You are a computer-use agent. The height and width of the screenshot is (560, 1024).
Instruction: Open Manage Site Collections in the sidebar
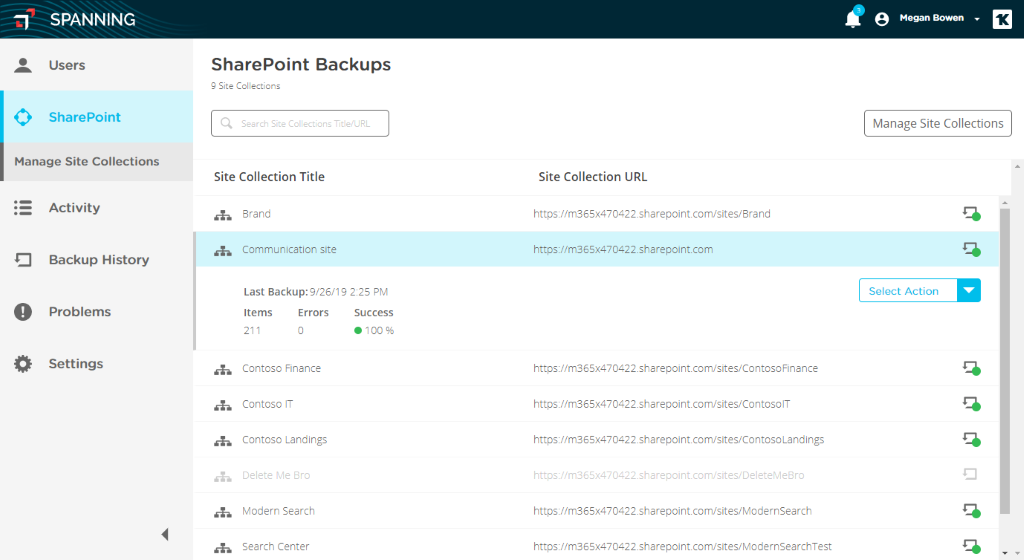(97, 161)
